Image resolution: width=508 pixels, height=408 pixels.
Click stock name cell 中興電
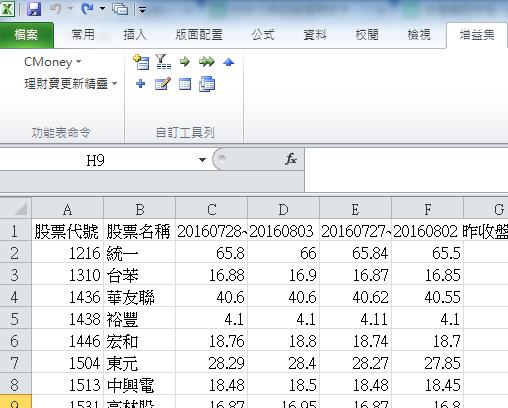pyautogui.click(x=140, y=385)
